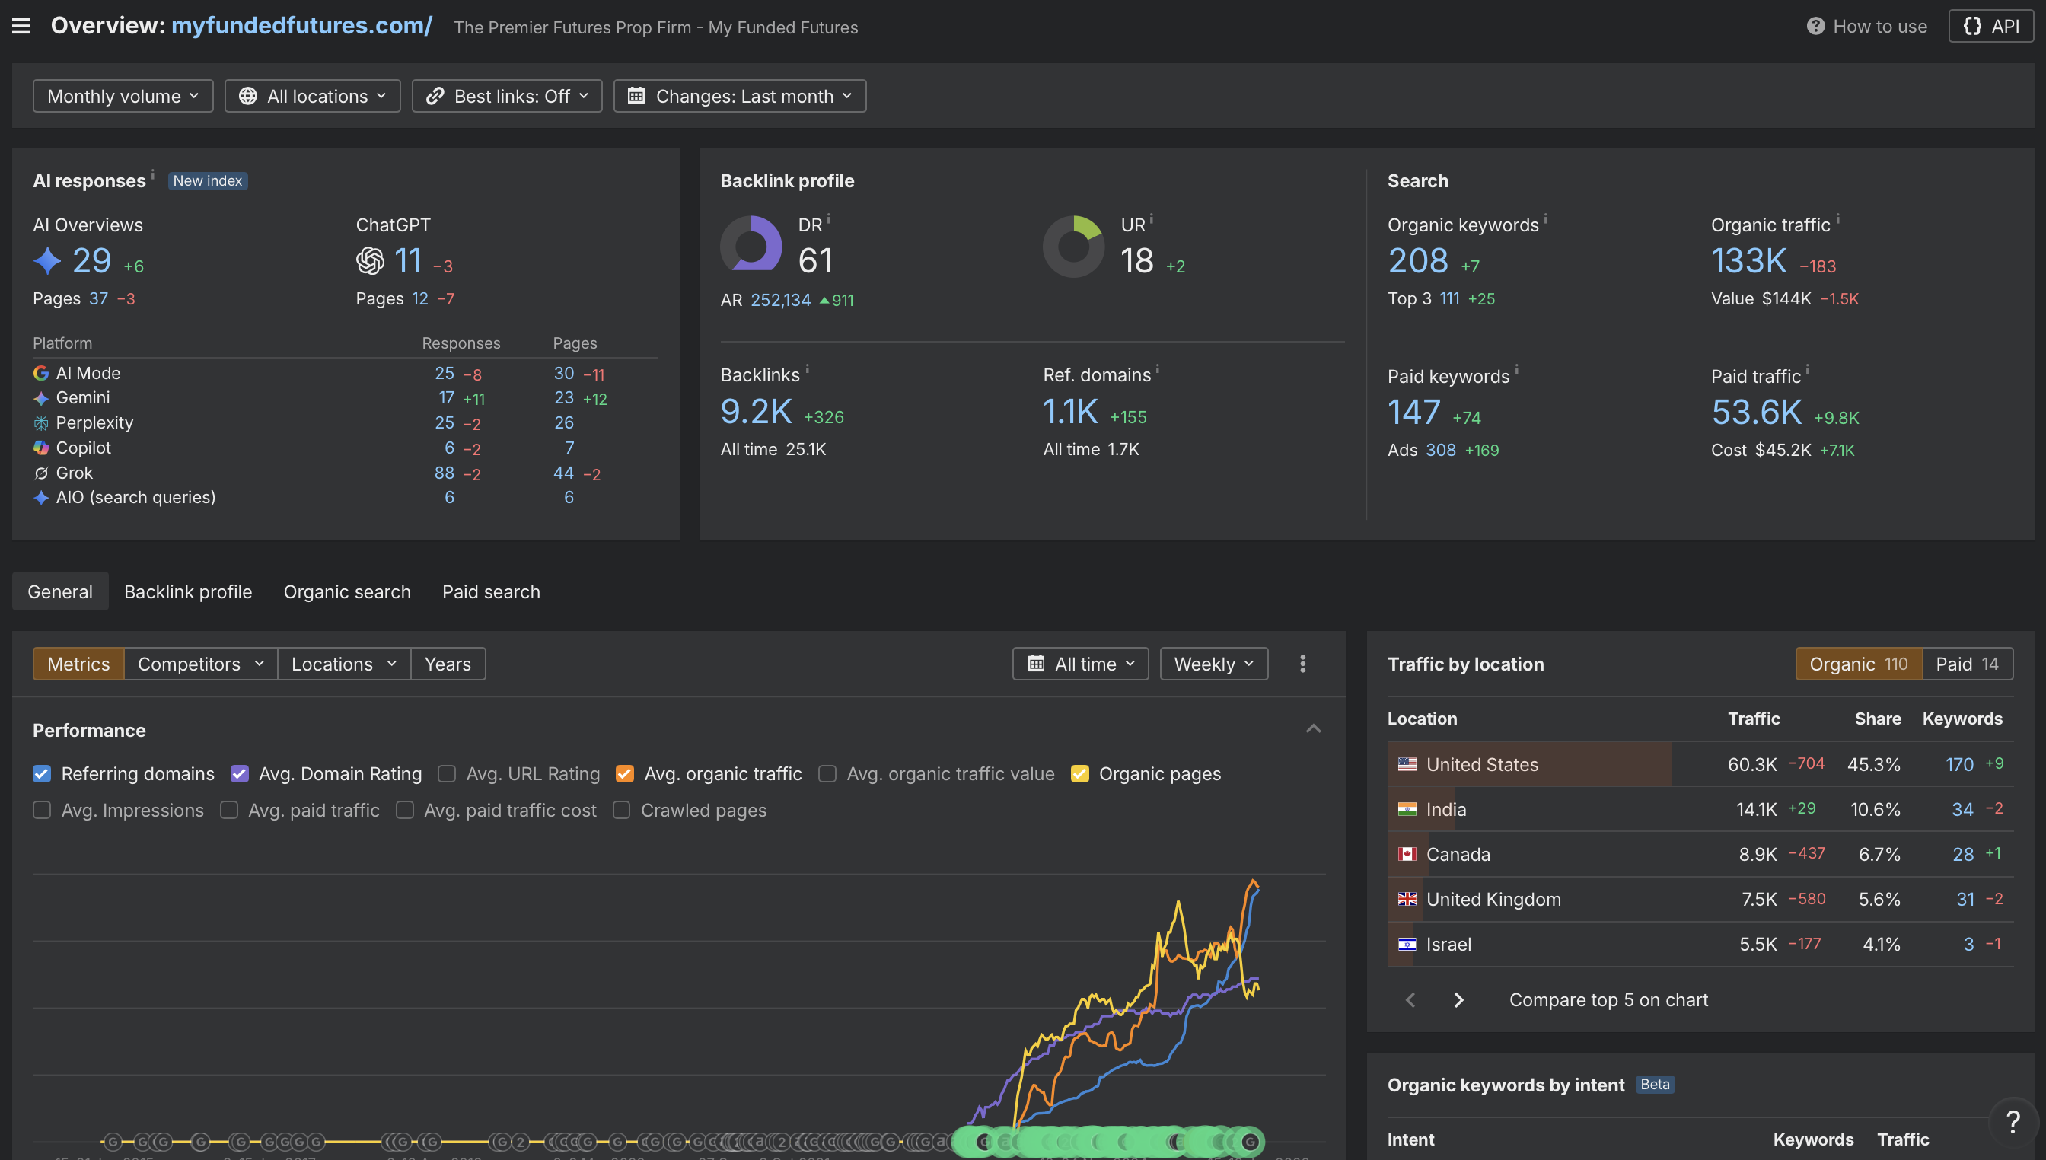Screen dimensions: 2046x1160
Task: Click the How to use help icon
Action: click(1816, 27)
